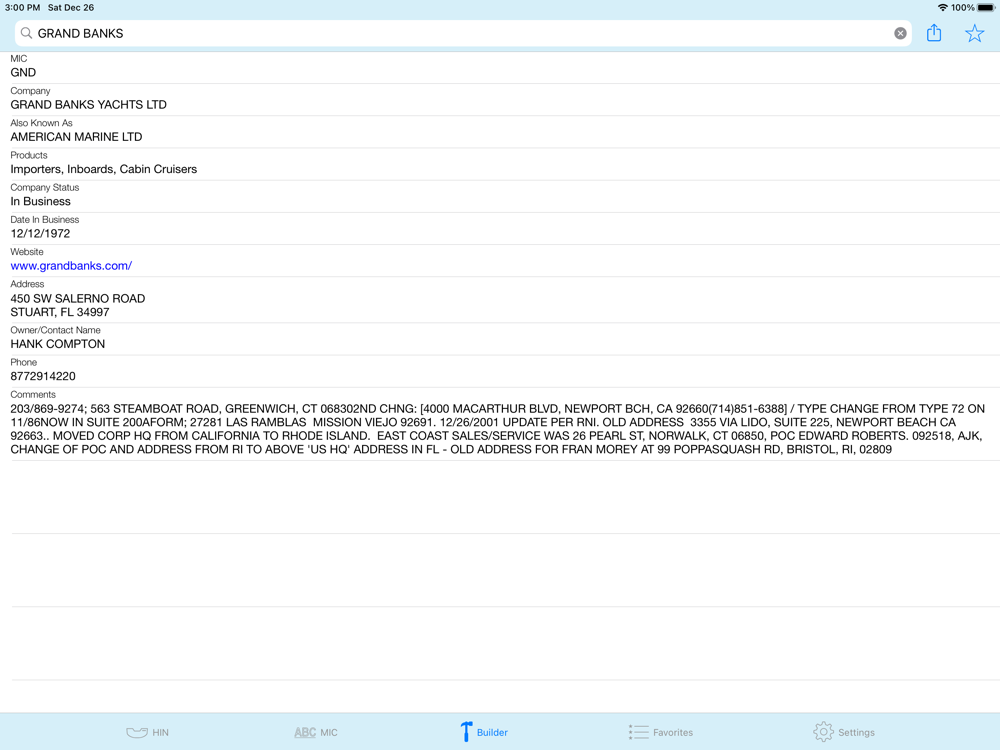
Task: Go to the Settings tab
Action: [x=844, y=732]
